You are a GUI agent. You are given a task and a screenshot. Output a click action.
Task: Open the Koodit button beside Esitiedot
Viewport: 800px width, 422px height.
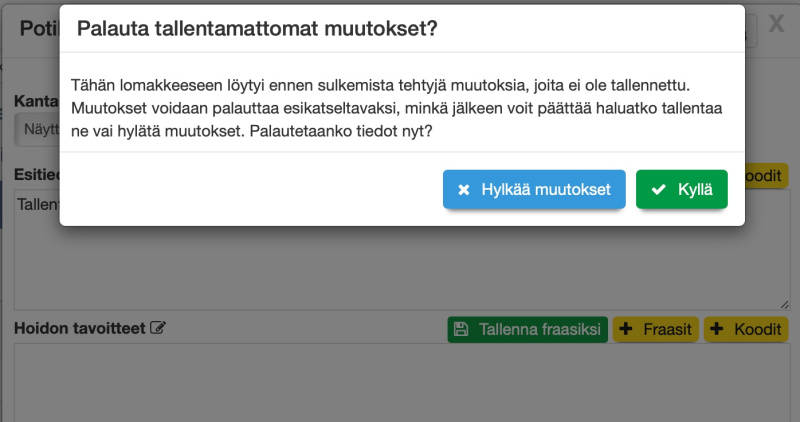[x=765, y=175]
